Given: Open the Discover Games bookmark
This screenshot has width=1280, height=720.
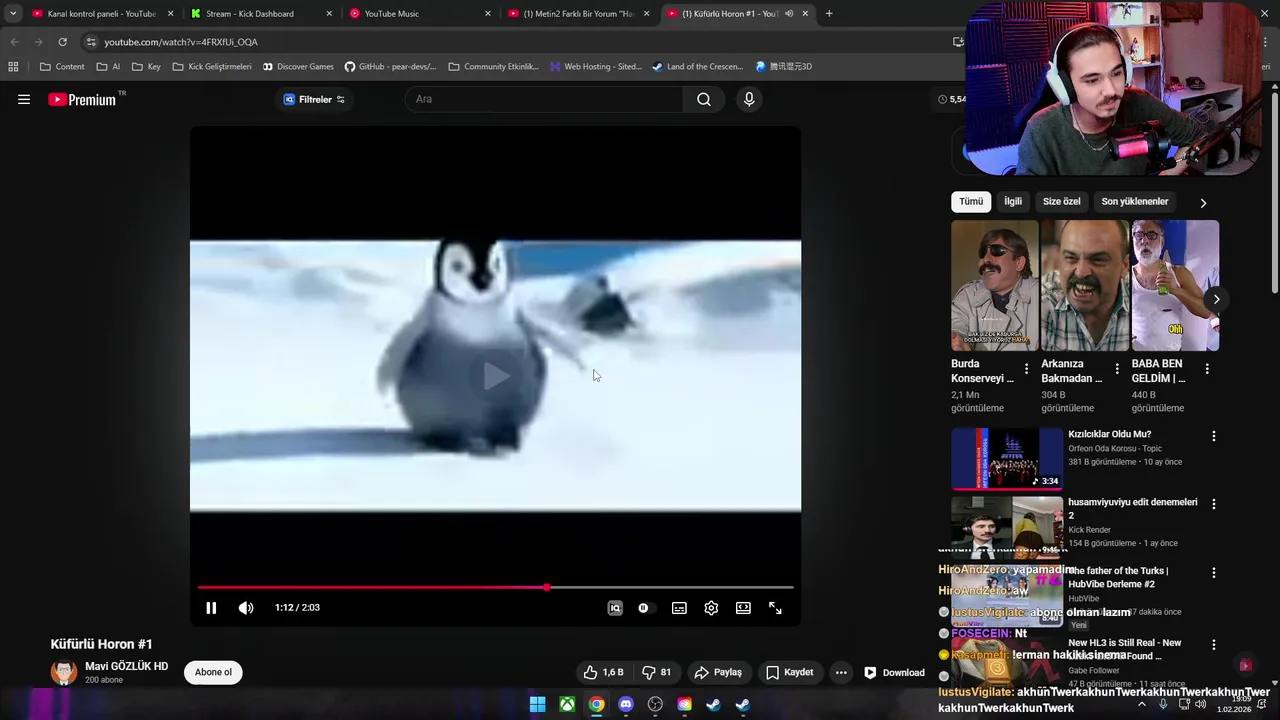Looking at the screenshot, I should coord(298,67).
